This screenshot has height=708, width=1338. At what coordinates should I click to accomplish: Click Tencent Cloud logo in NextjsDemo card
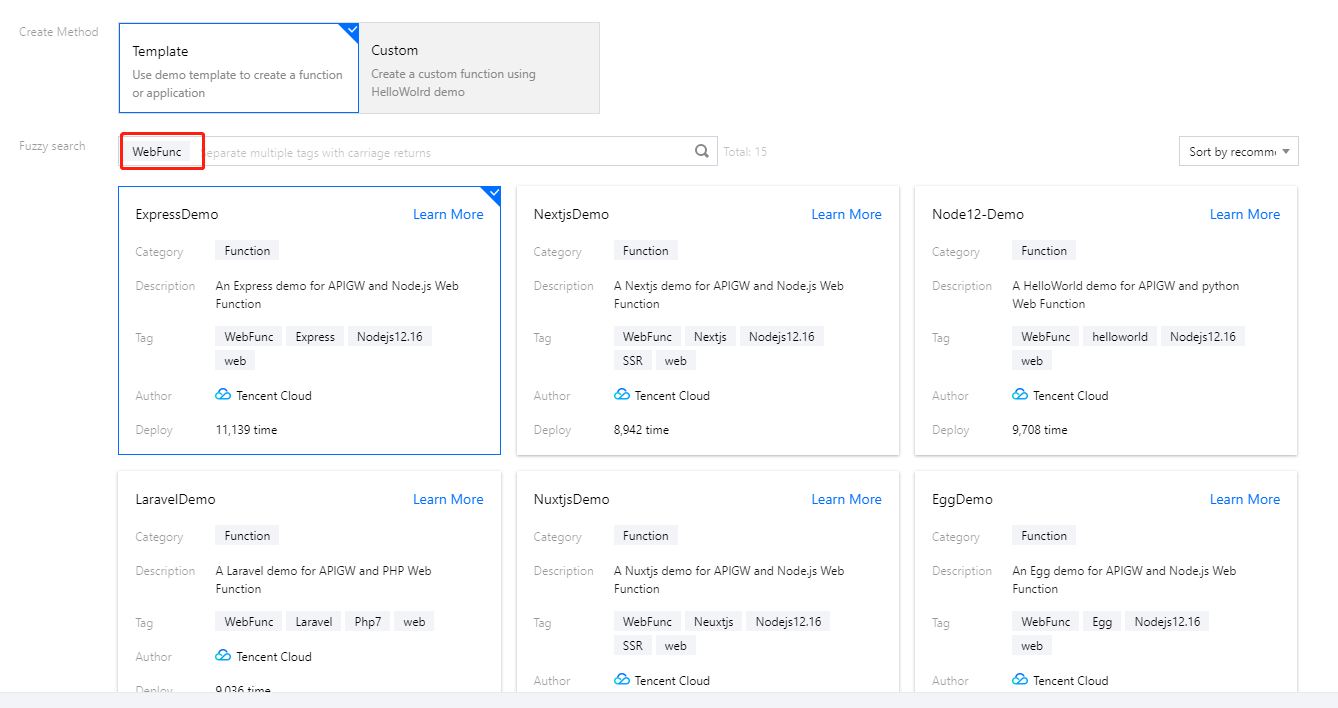[x=622, y=395]
